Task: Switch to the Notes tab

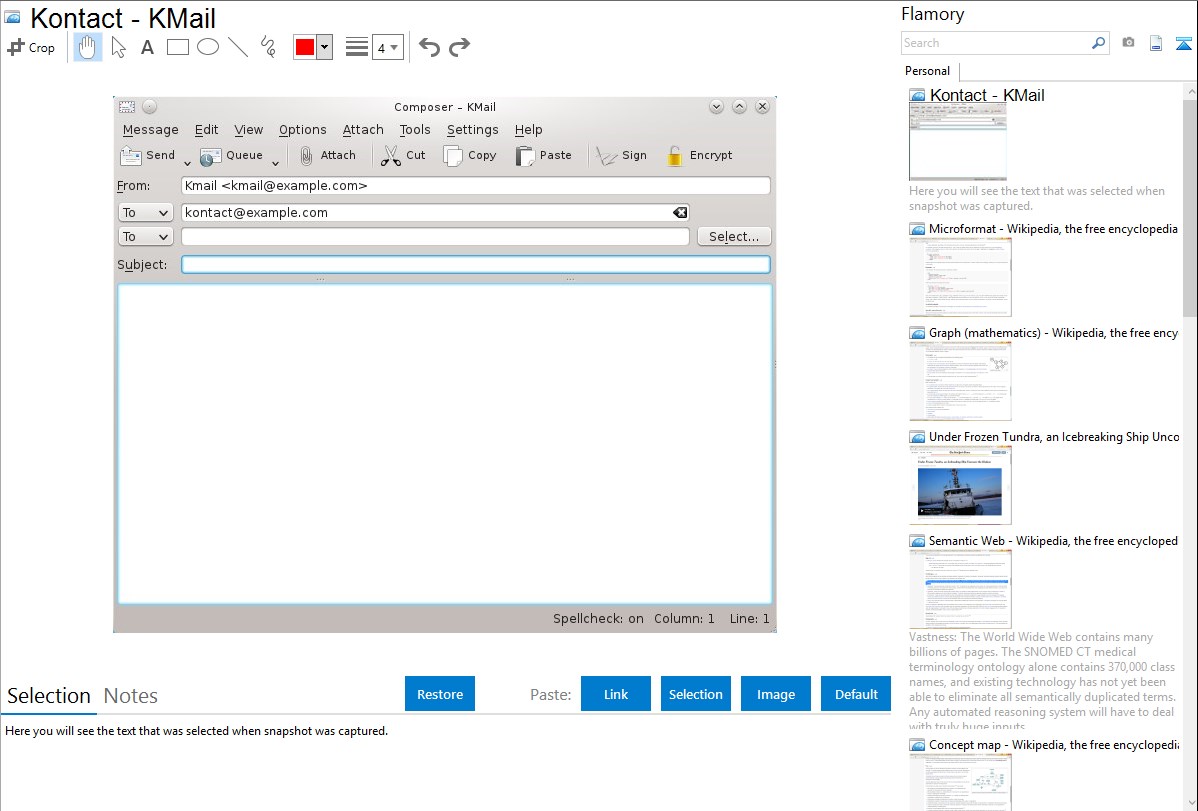Action: 131,696
